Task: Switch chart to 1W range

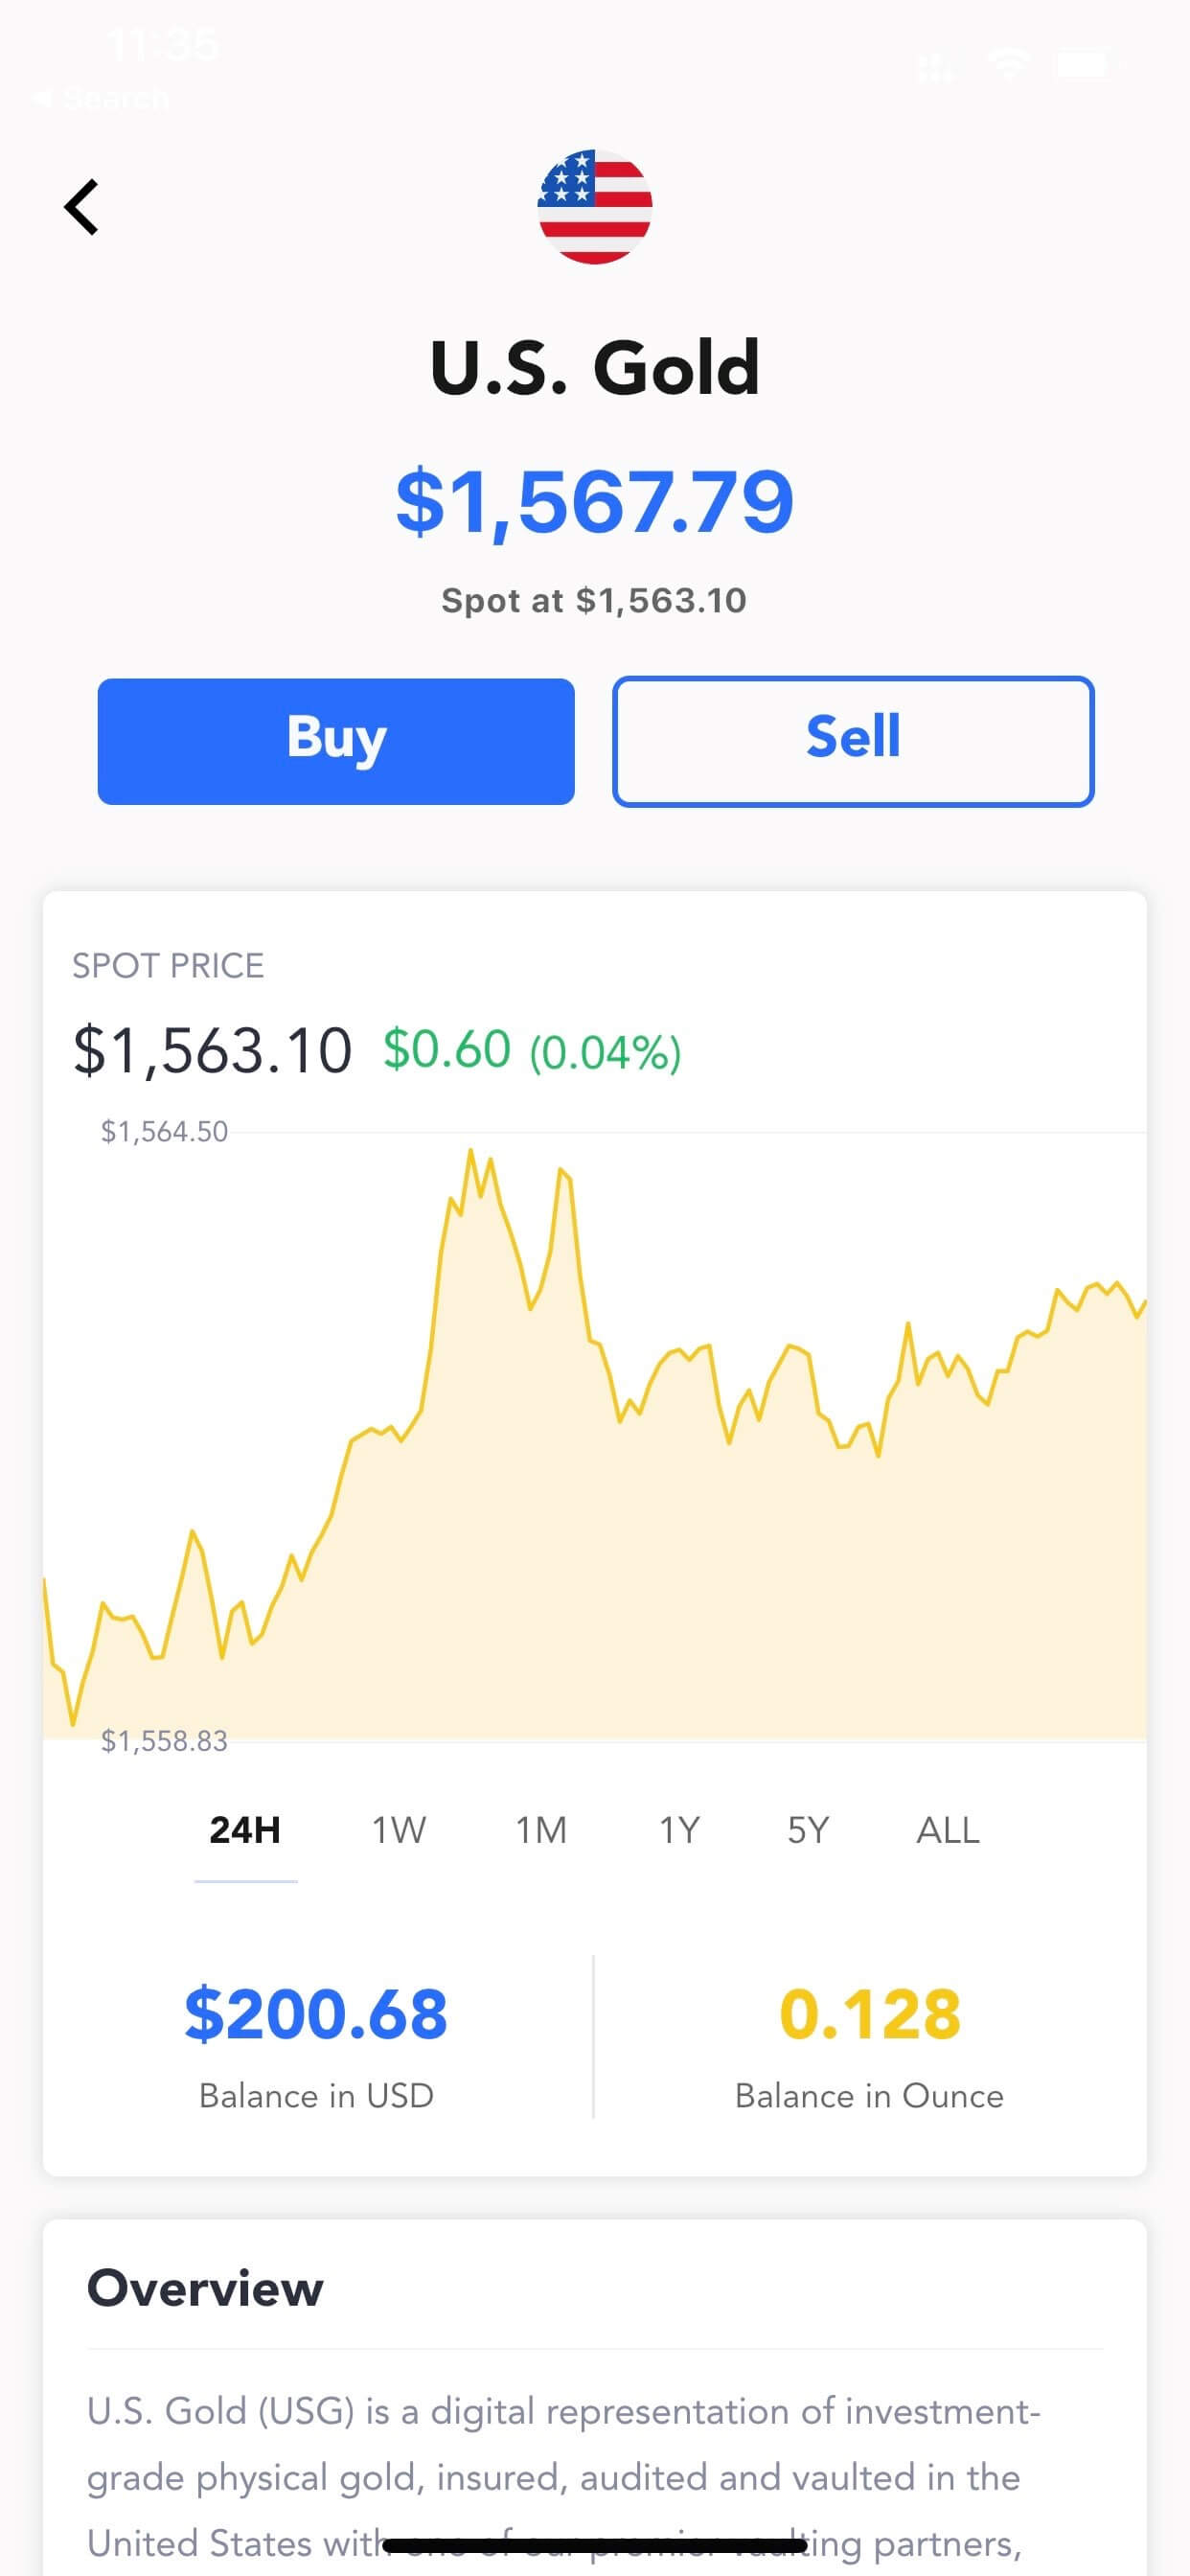Action: click(399, 1830)
